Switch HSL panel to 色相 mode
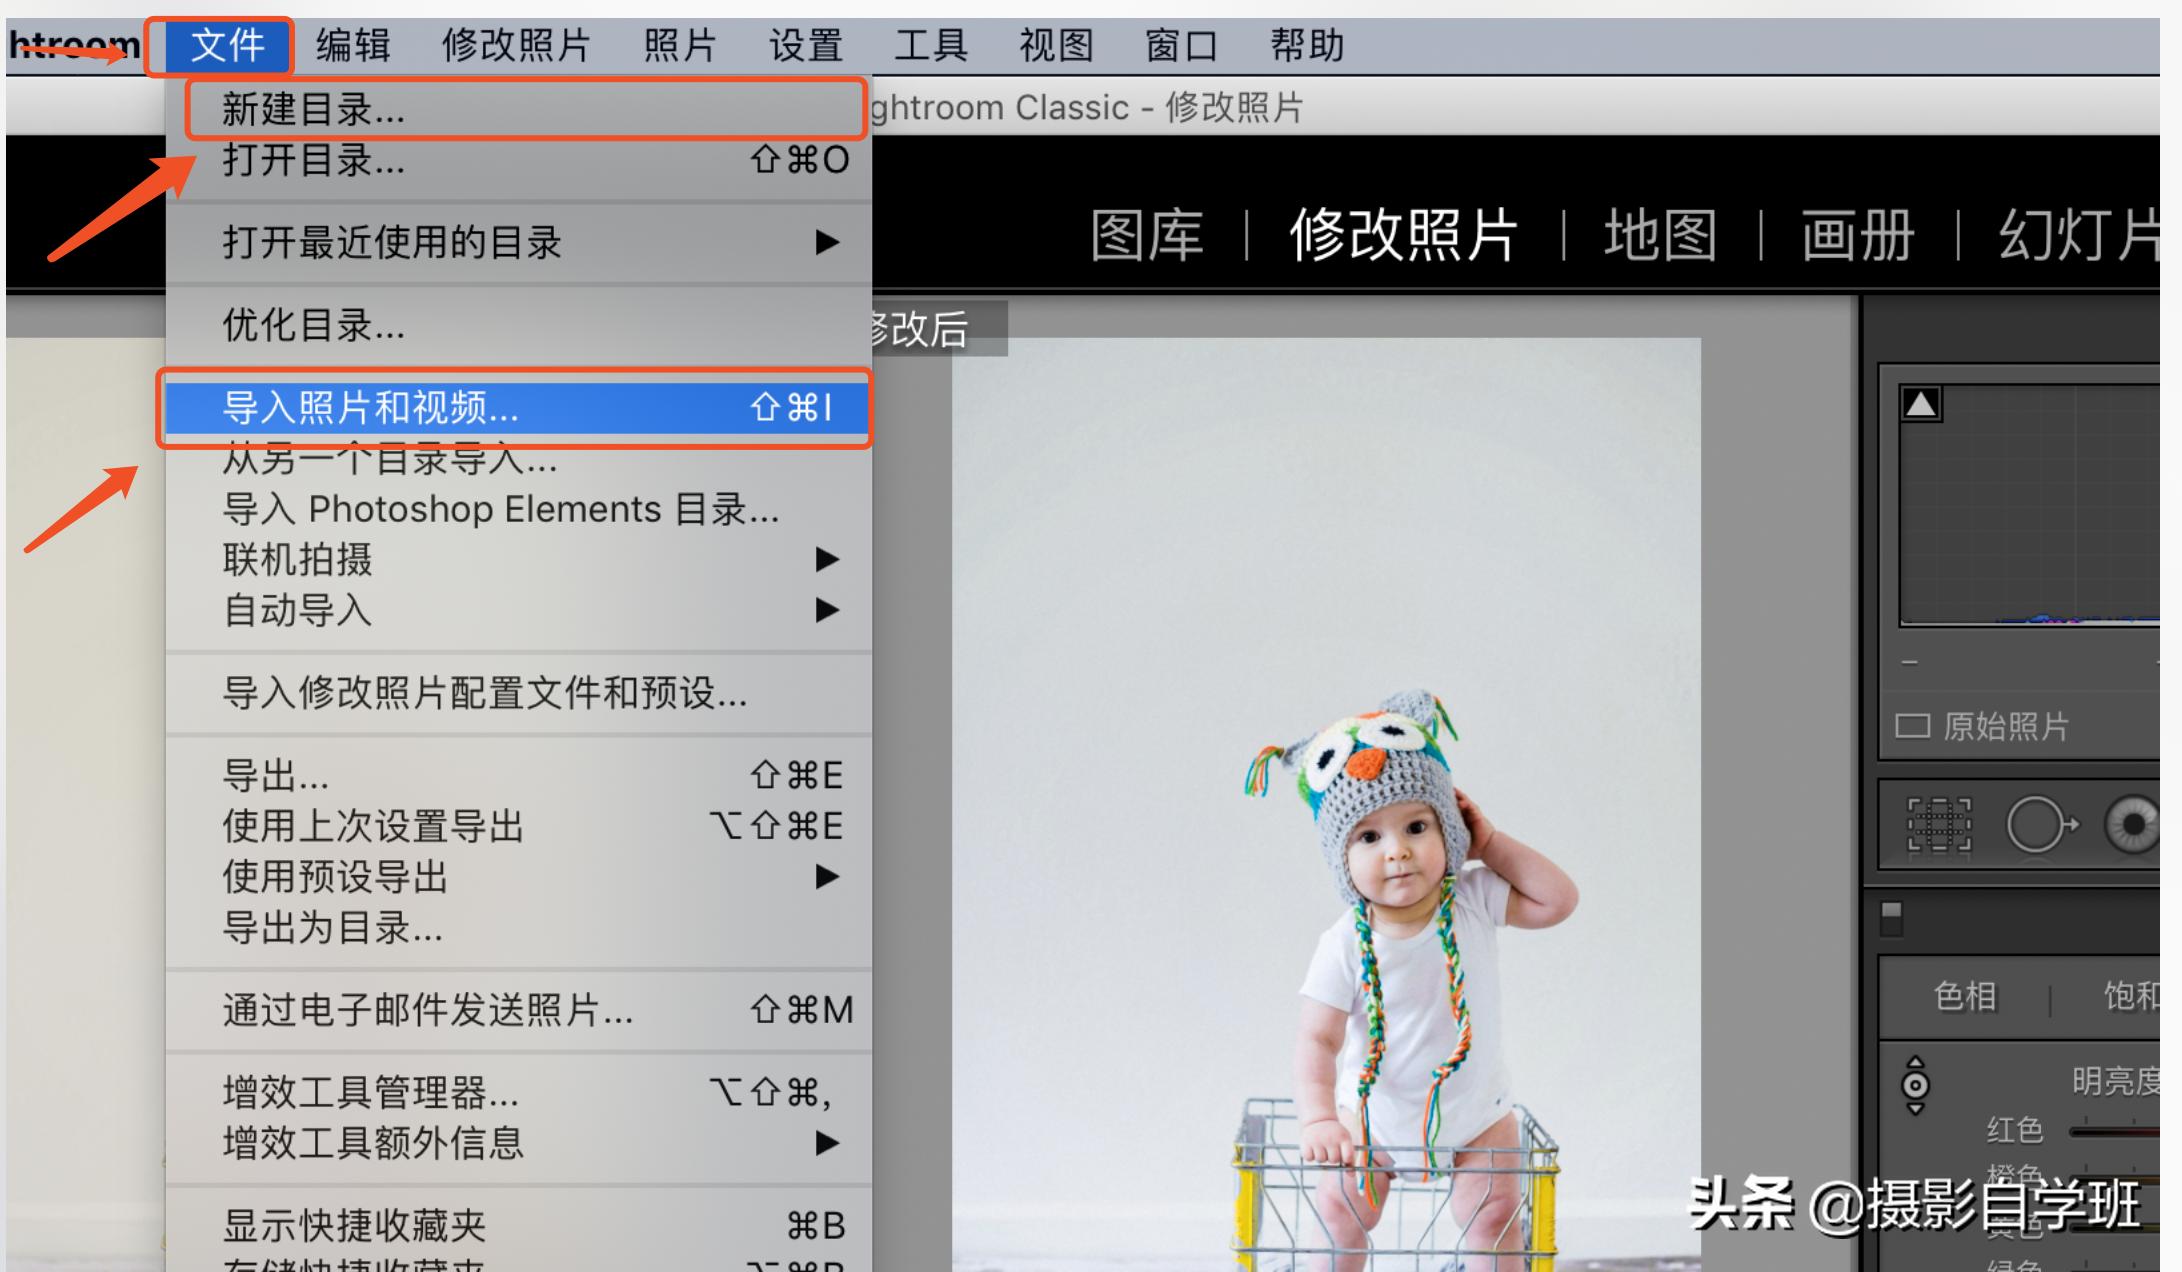Viewport: 2182px width, 1272px height. click(x=1966, y=996)
